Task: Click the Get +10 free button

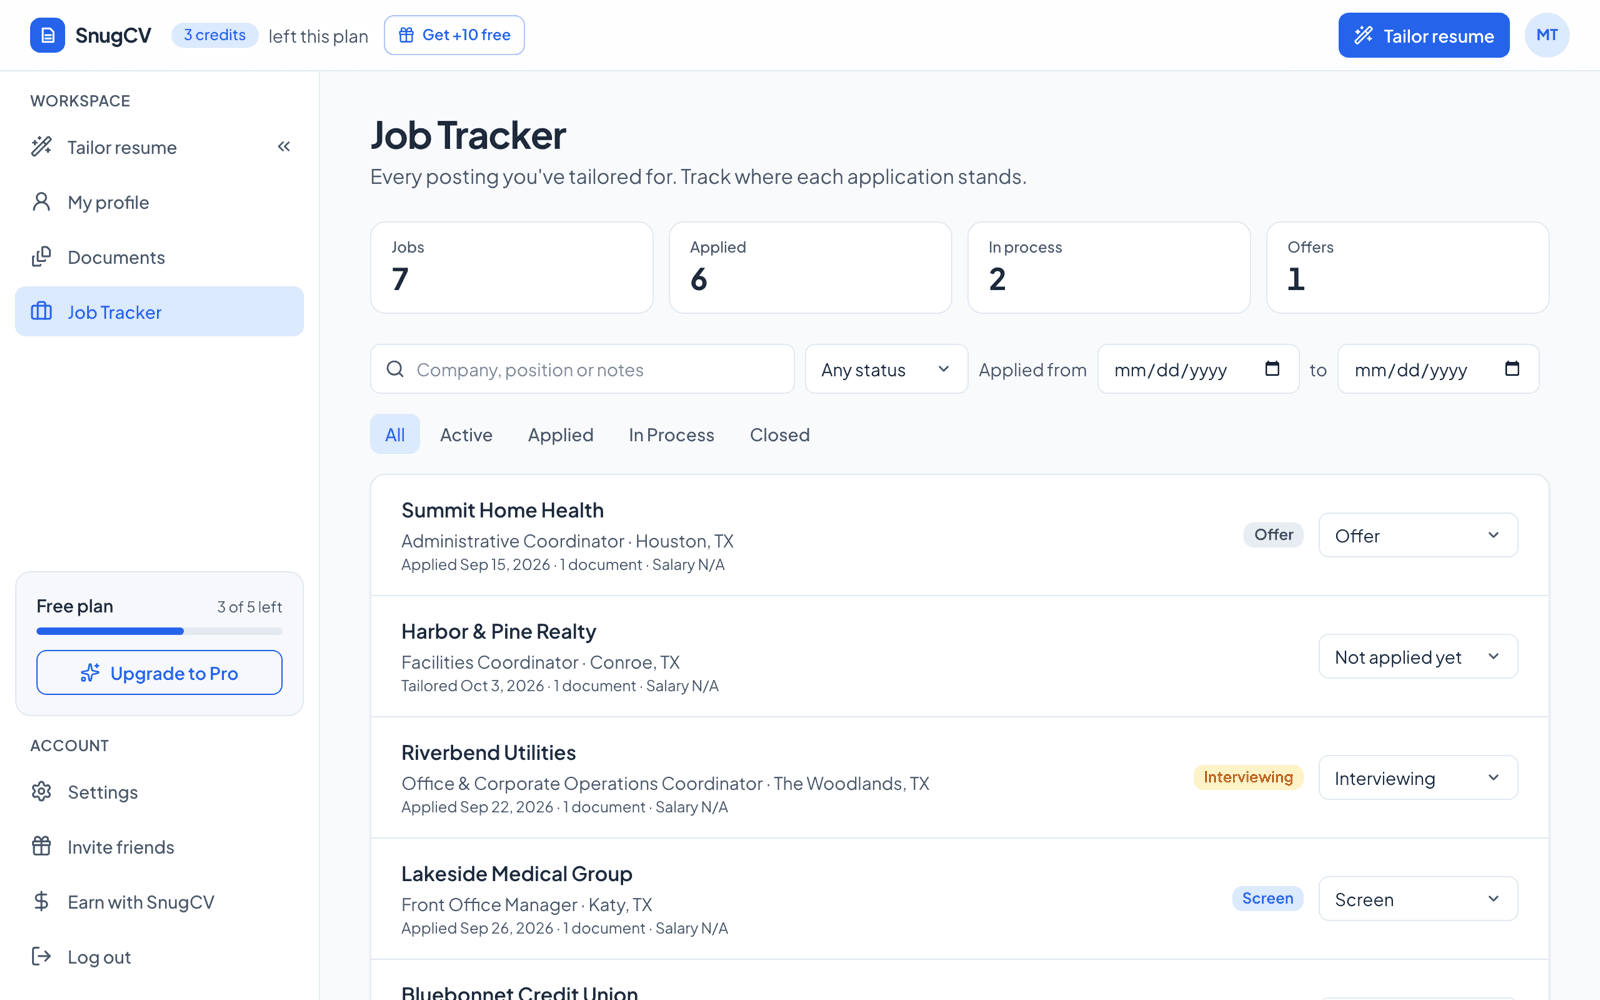Action: click(x=454, y=35)
